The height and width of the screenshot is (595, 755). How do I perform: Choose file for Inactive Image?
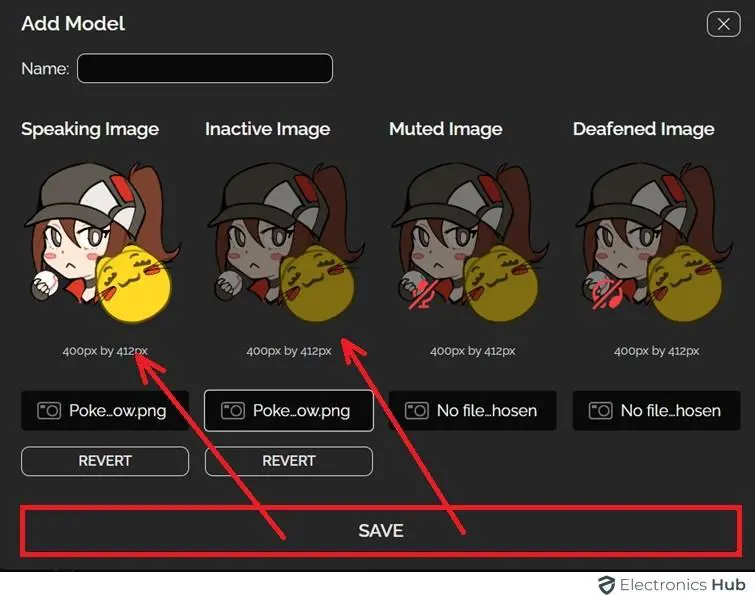pyautogui.click(x=289, y=411)
